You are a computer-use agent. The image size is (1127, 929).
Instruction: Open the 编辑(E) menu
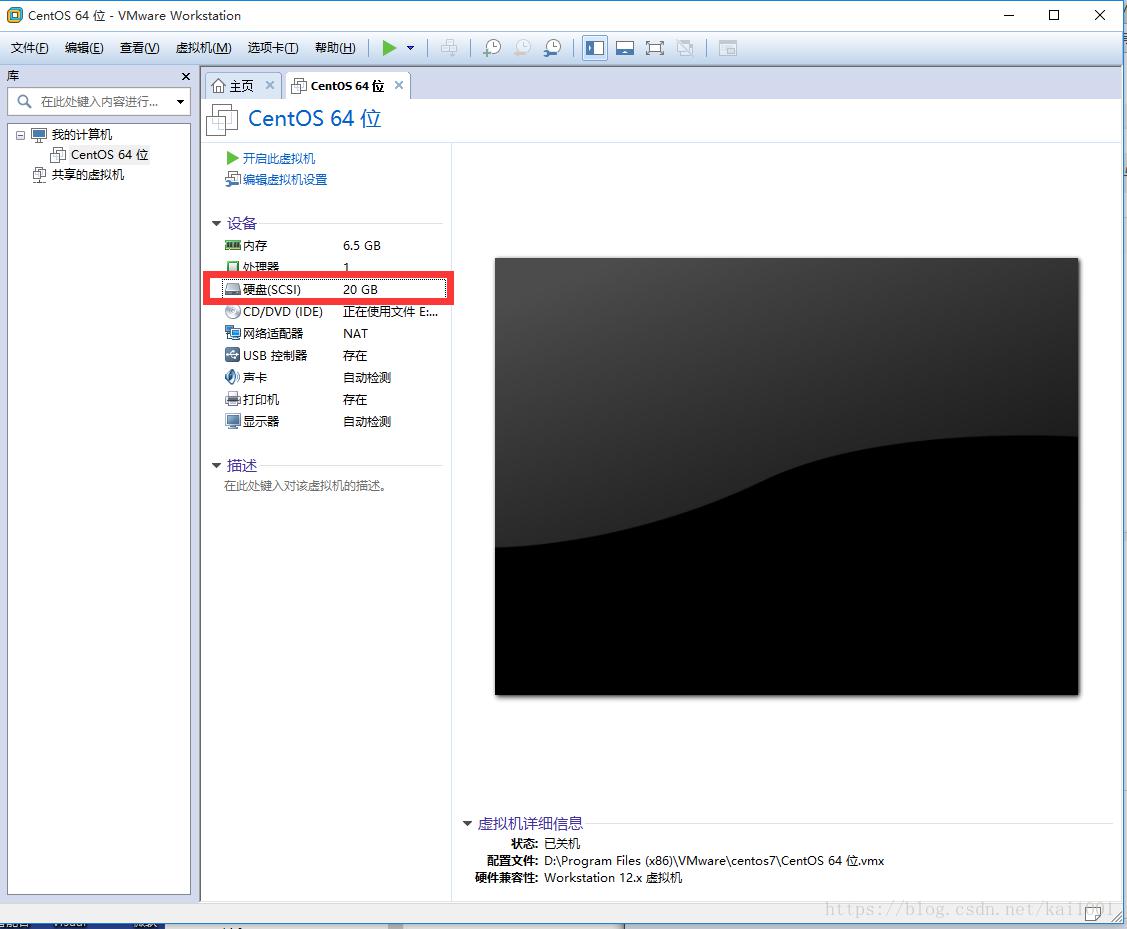[84, 48]
